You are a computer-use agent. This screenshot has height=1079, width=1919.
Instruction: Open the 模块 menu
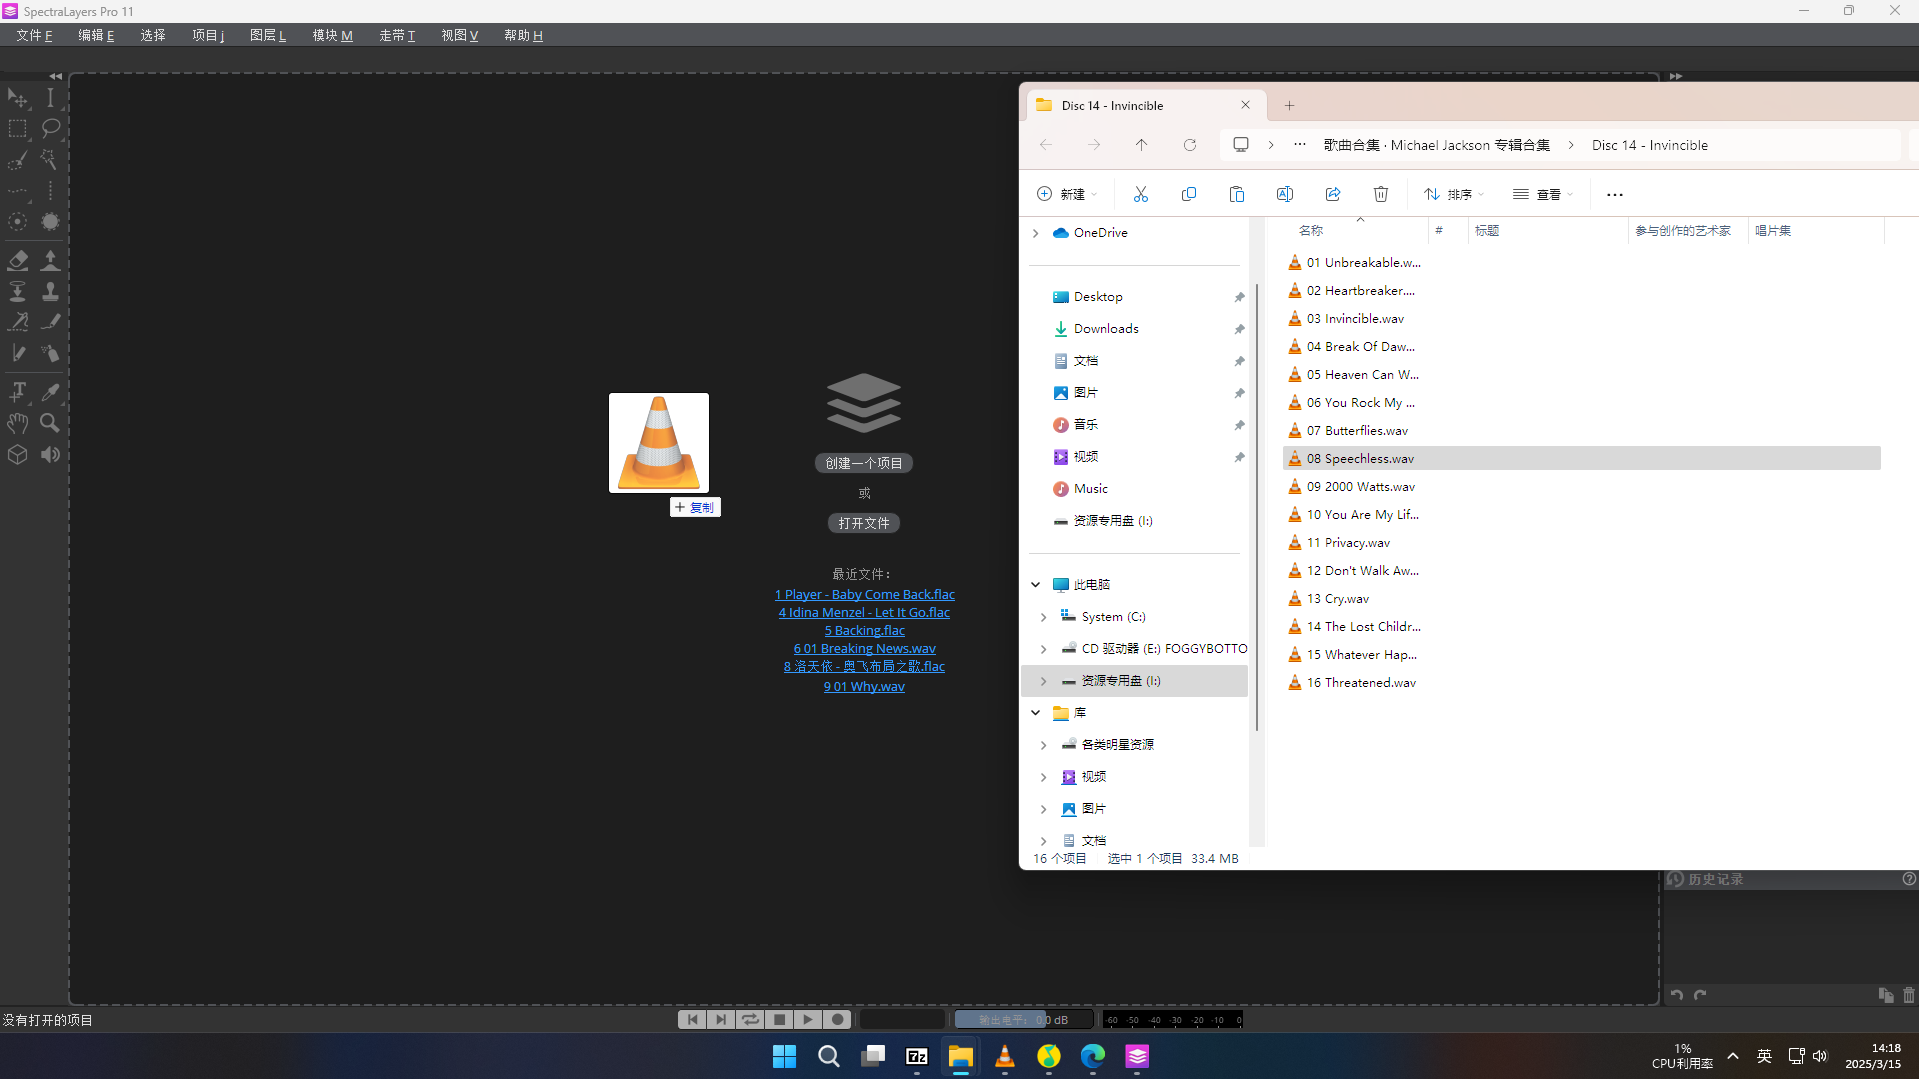tap(332, 35)
